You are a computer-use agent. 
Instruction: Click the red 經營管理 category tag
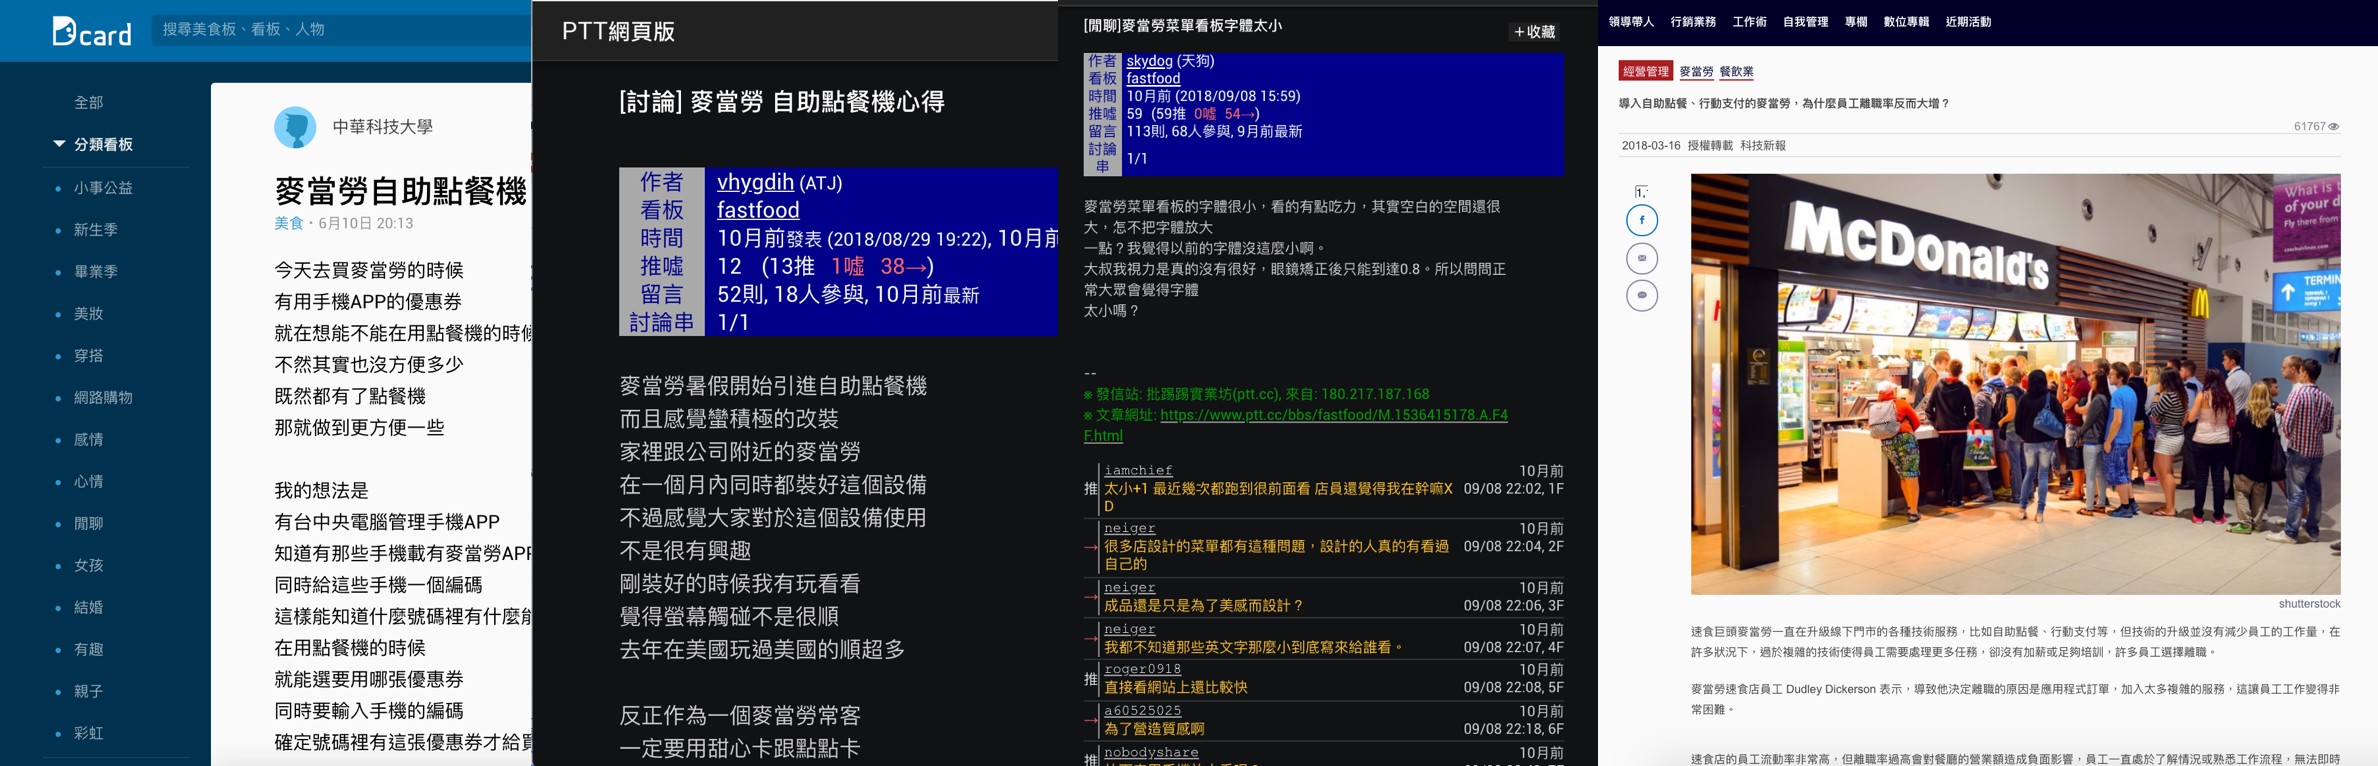(1645, 71)
